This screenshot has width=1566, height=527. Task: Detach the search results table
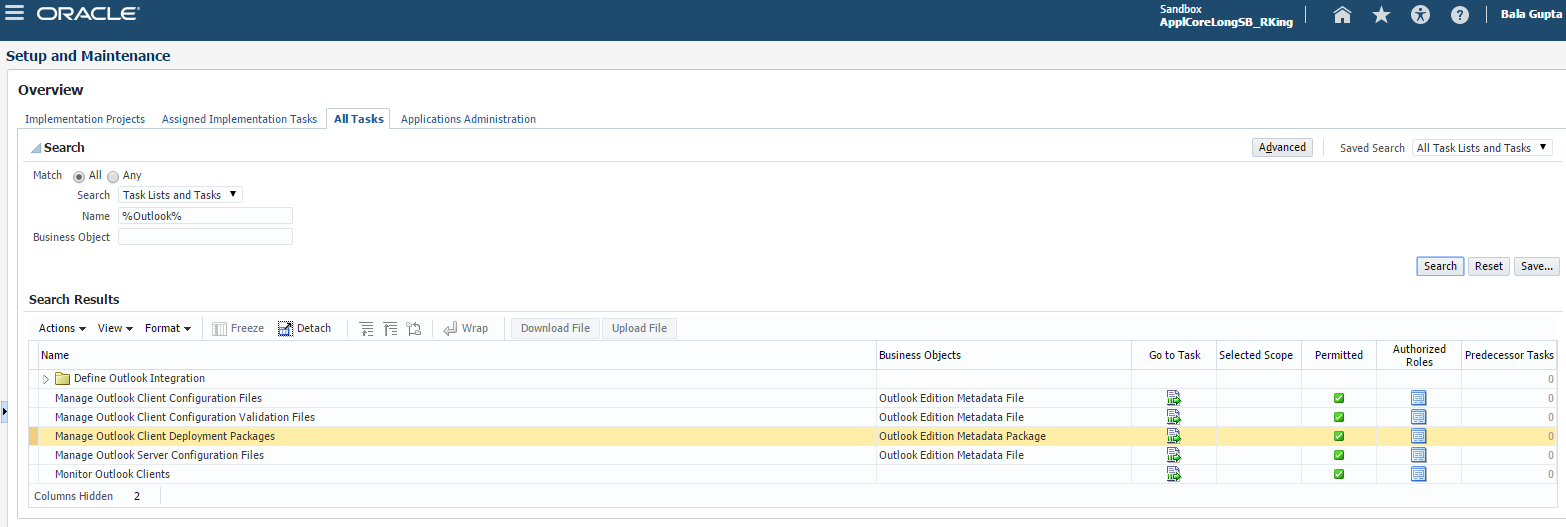pos(304,328)
